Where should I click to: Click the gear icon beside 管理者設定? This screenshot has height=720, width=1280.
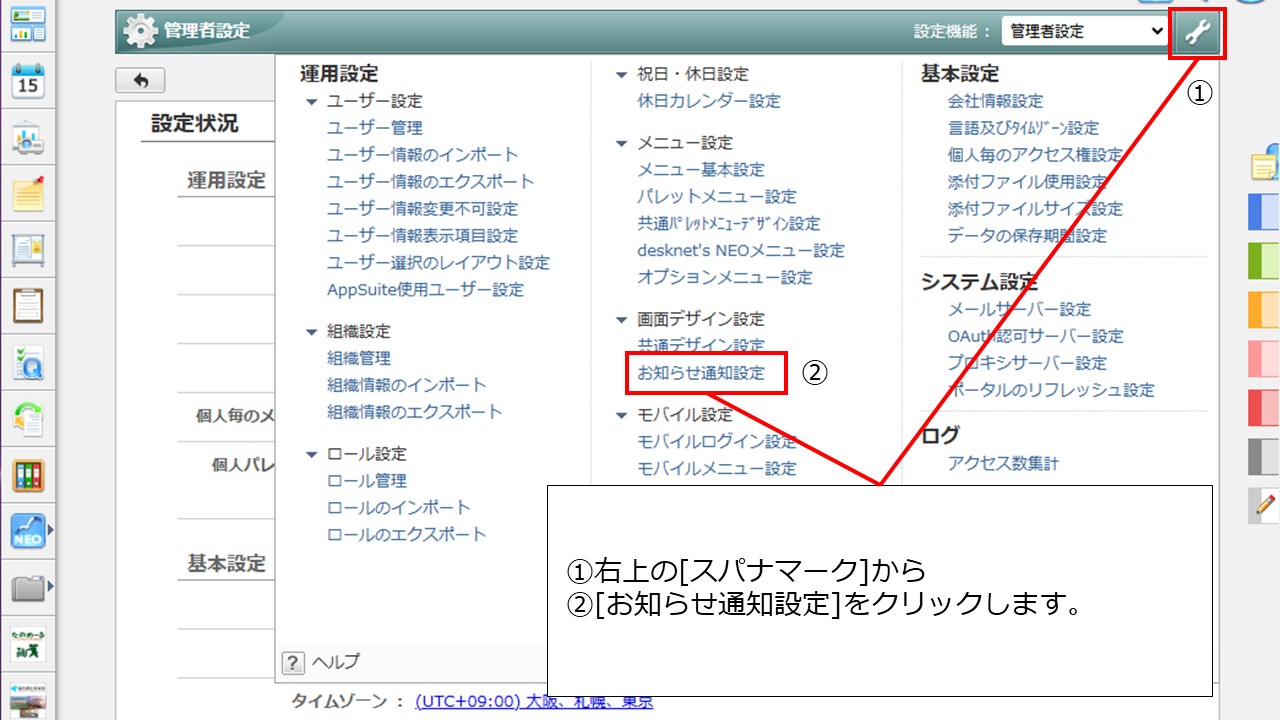coord(140,32)
